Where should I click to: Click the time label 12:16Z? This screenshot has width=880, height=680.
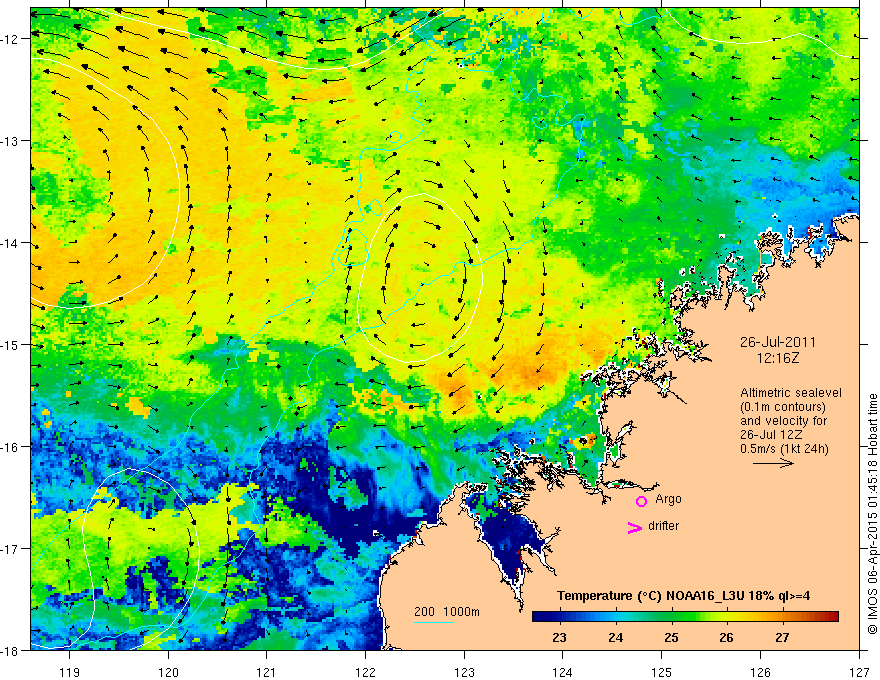pyautogui.click(x=778, y=358)
